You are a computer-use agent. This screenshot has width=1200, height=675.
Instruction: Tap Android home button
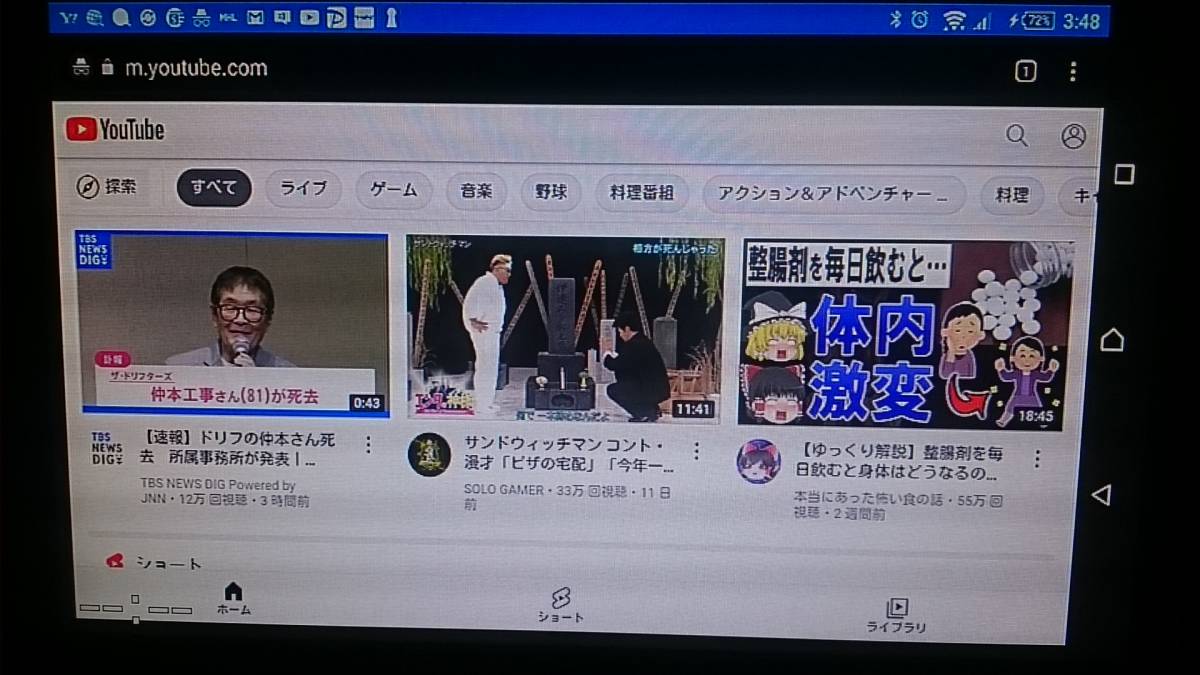point(1112,340)
